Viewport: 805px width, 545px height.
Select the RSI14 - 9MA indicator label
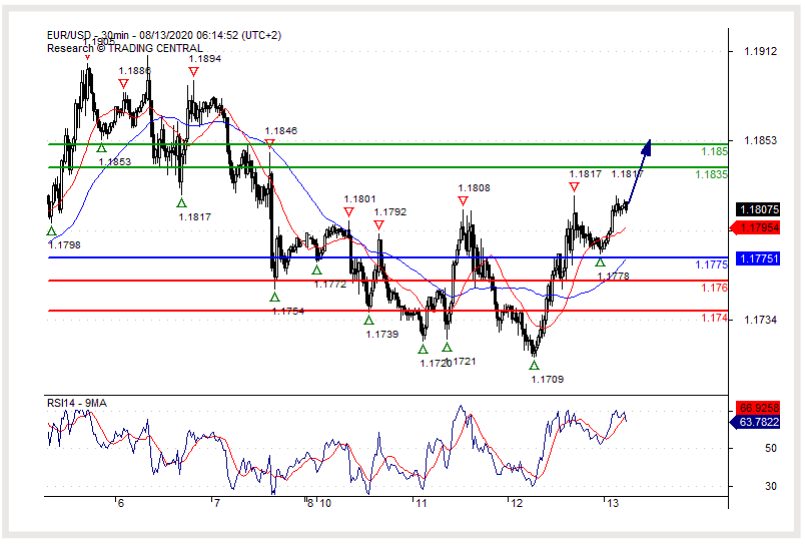tap(76, 403)
